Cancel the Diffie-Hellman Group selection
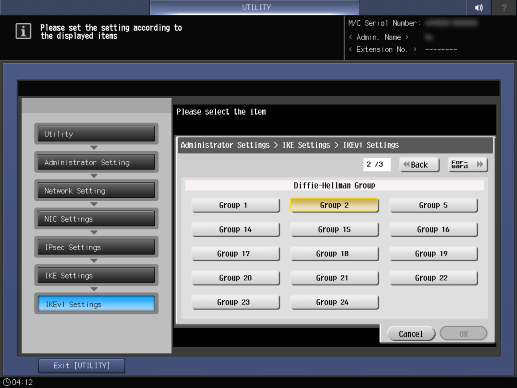Viewport: 517px width, 388px height. point(411,334)
